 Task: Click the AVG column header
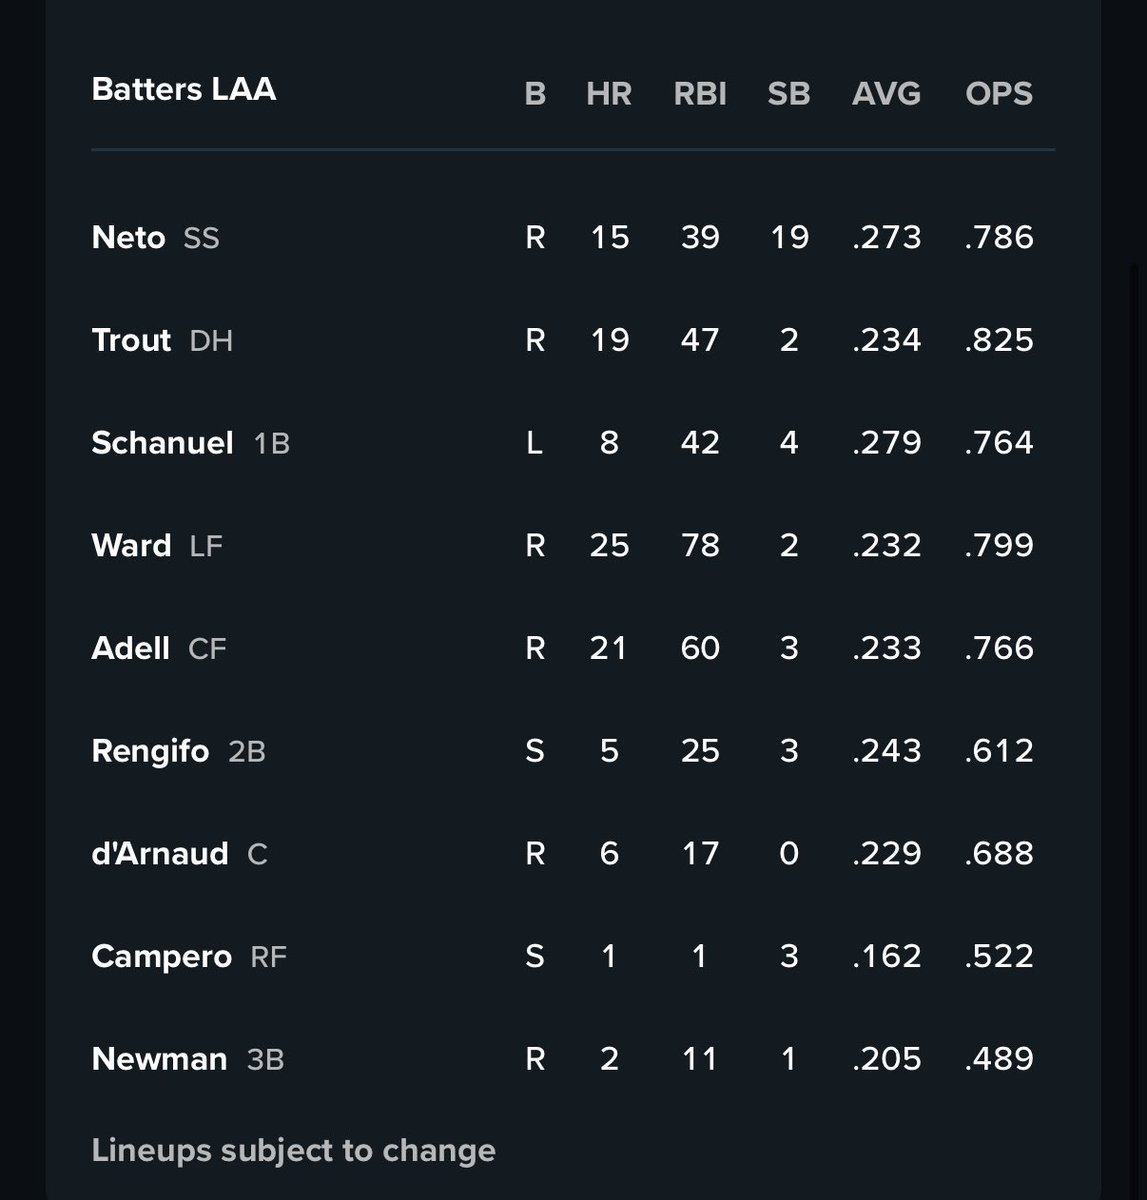[x=886, y=93]
